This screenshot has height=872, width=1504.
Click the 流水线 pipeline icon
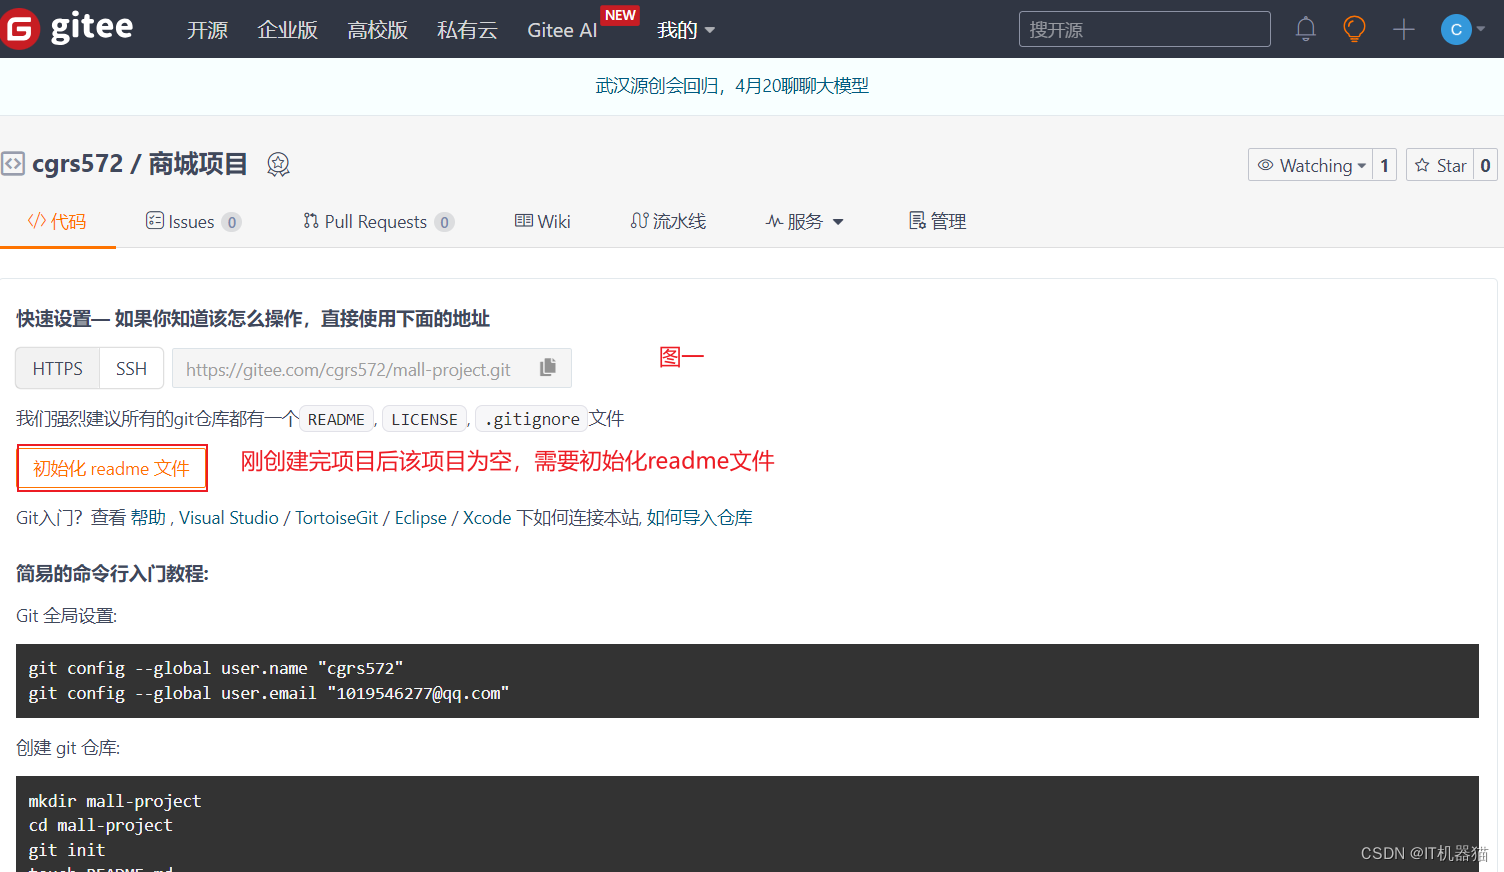tap(639, 220)
